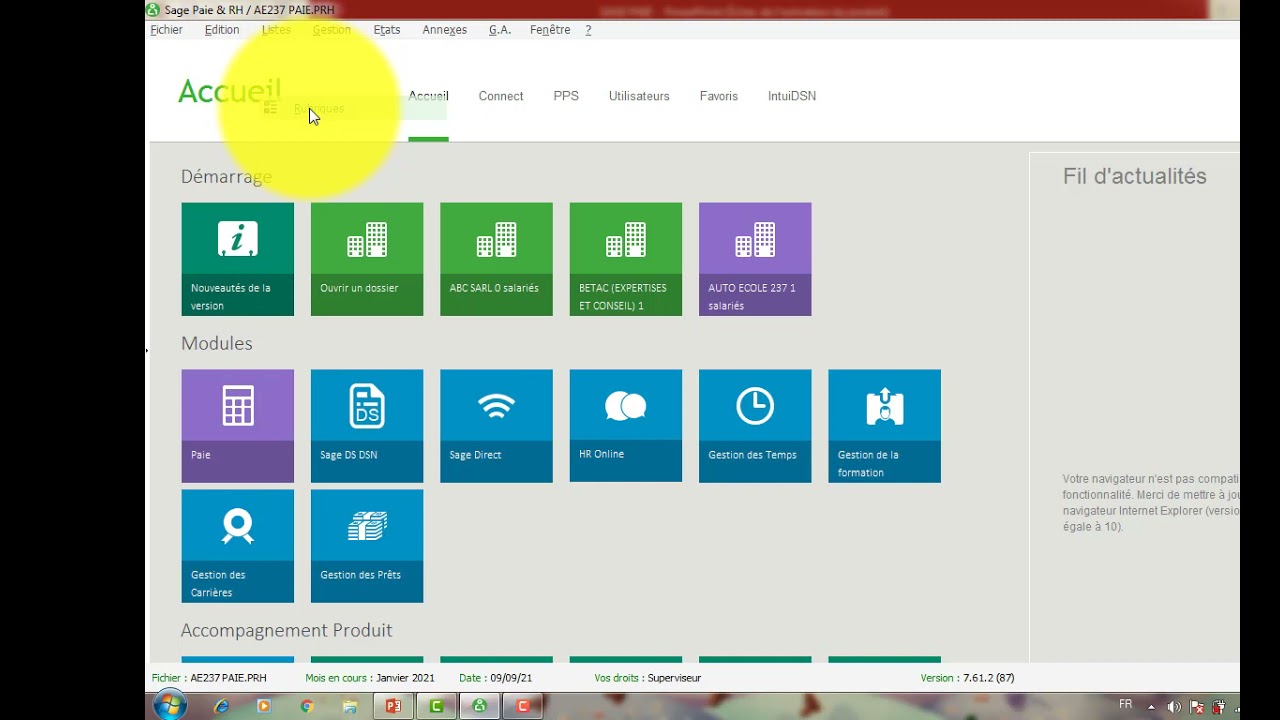Click the Accompagnement Produit section heading
Screen dimensions: 1280x720
(x=287, y=630)
